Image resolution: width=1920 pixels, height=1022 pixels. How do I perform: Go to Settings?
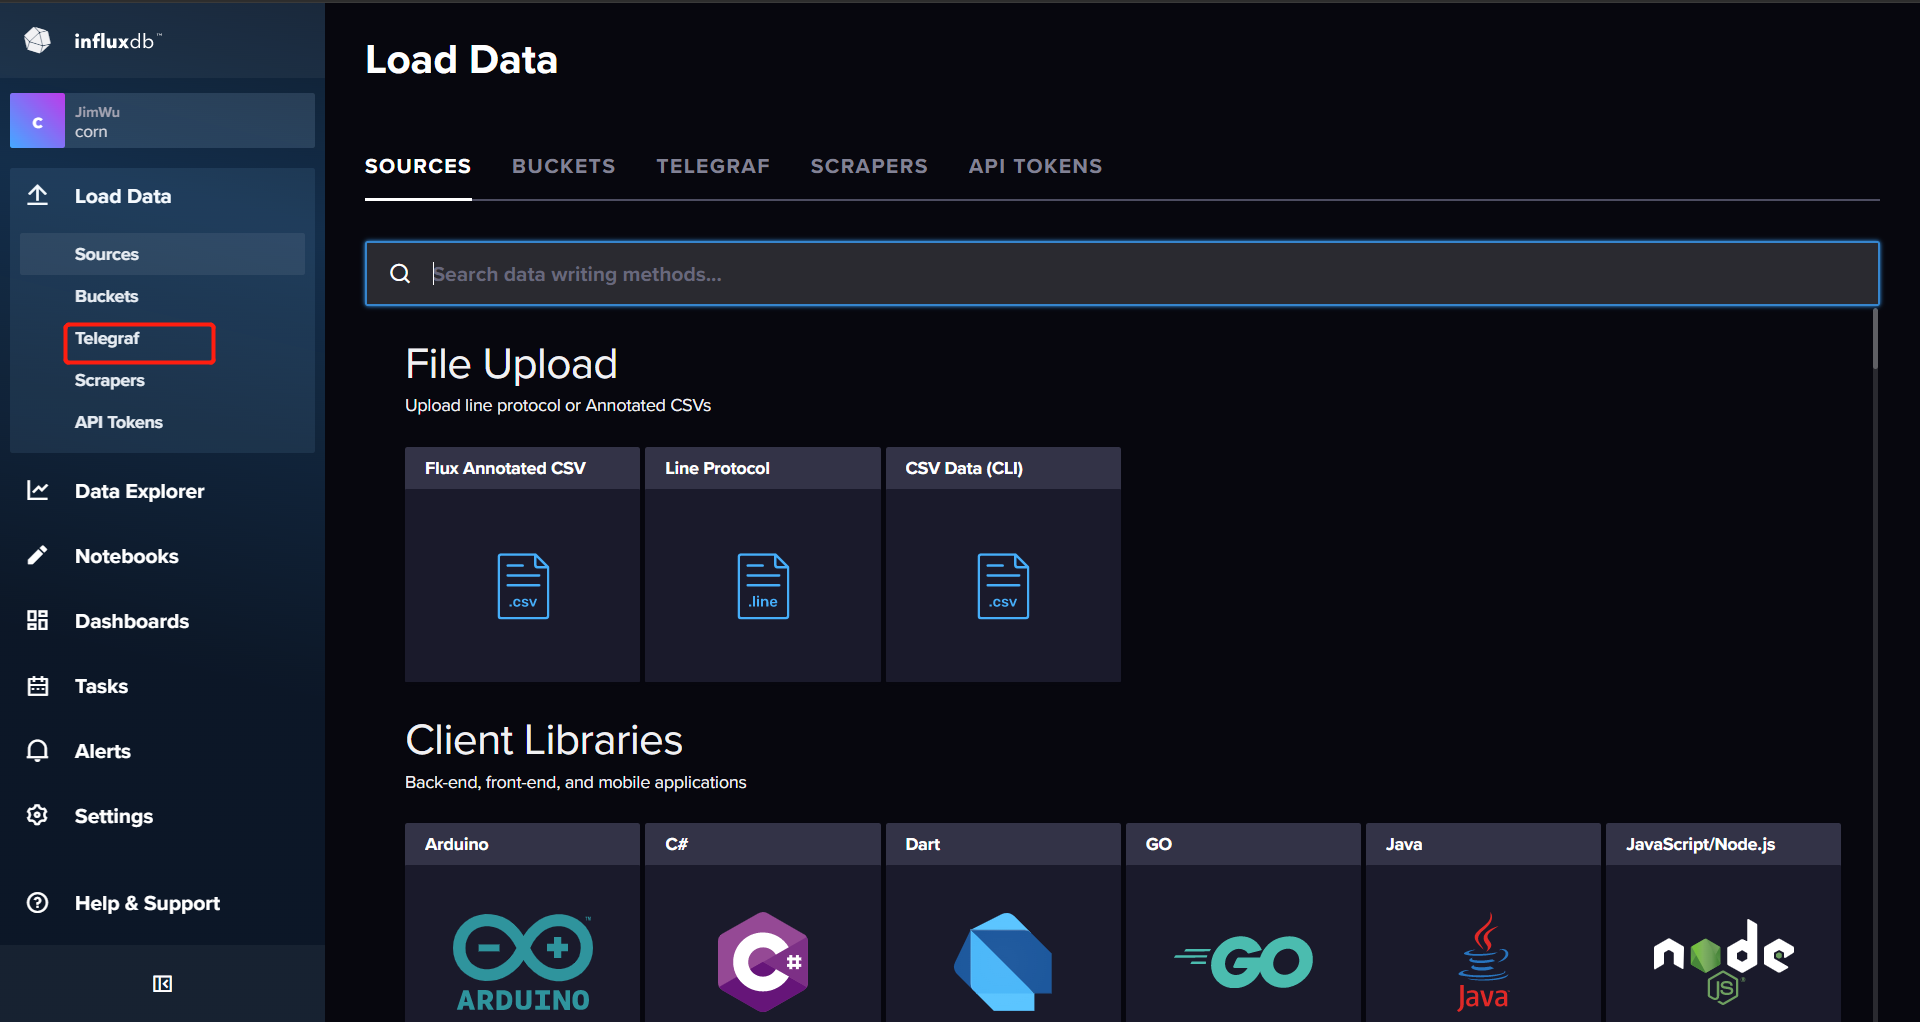coord(114,816)
